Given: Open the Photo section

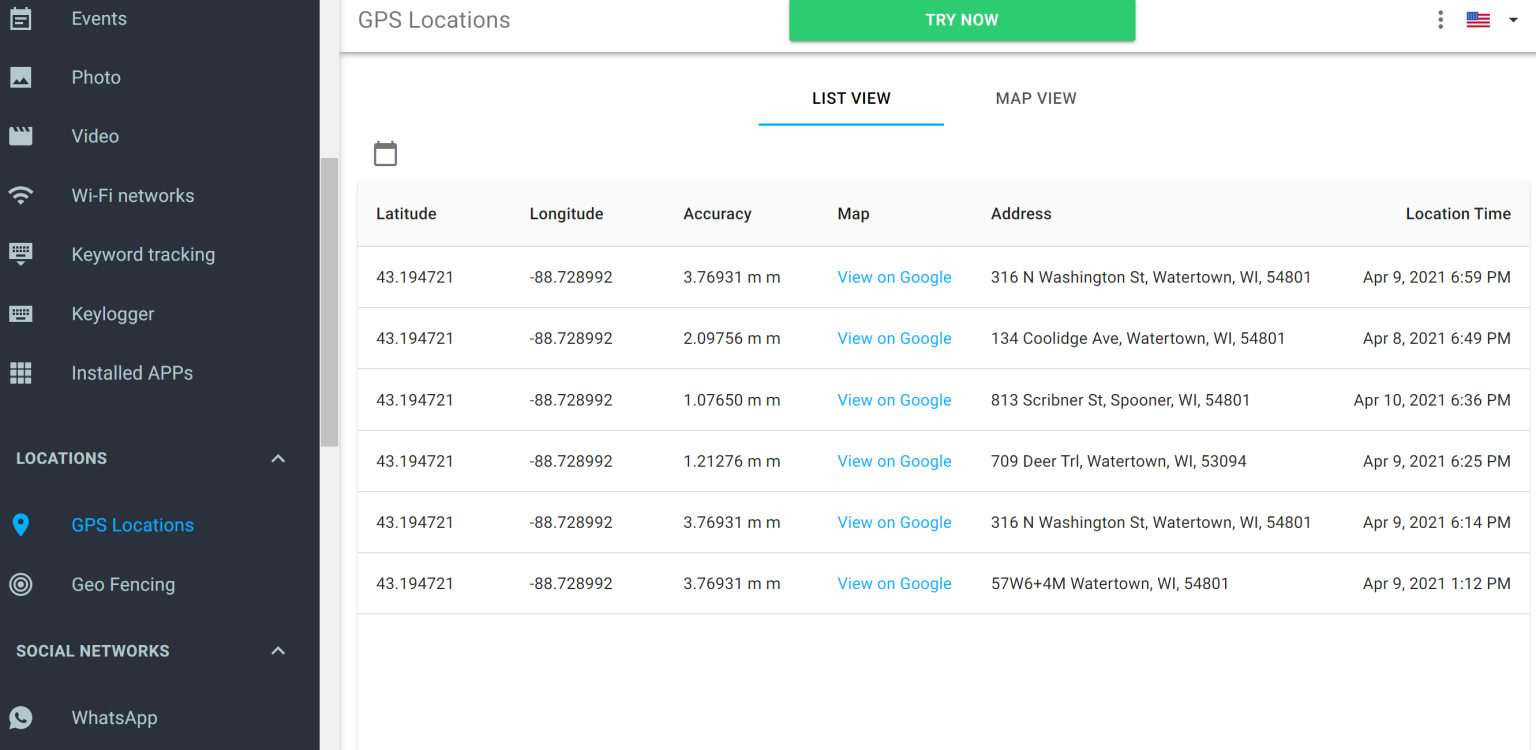Looking at the screenshot, I should tap(95, 77).
